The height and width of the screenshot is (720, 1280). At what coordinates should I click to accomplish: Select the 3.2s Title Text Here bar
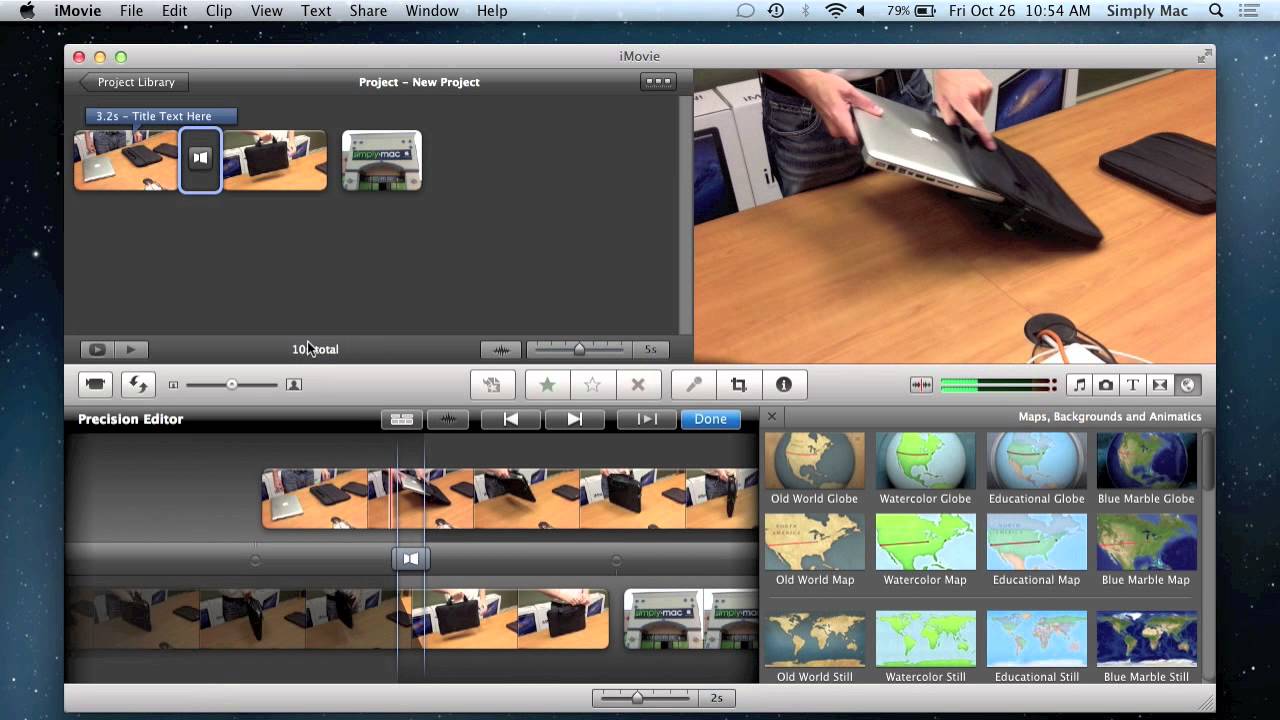click(x=161, y=116)
